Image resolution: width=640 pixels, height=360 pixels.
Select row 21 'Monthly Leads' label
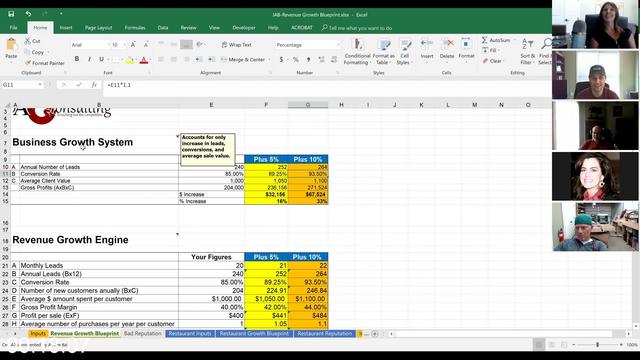[x=42, y=265]
